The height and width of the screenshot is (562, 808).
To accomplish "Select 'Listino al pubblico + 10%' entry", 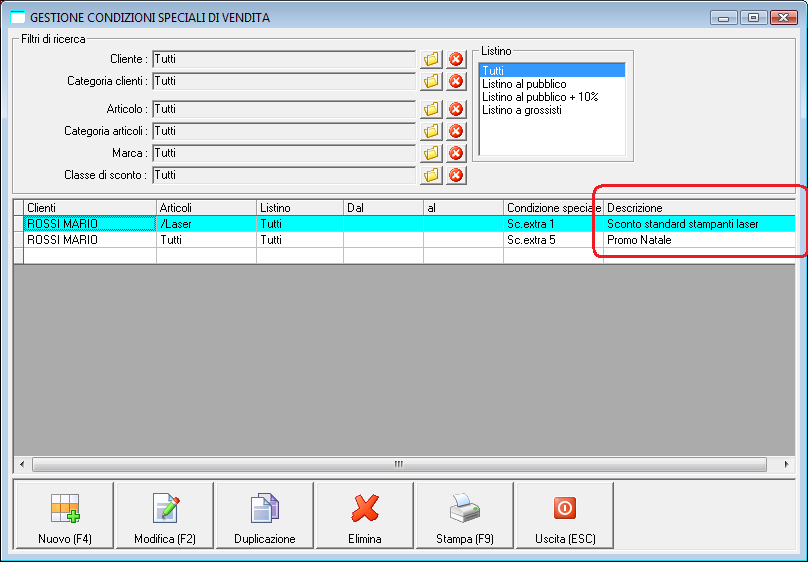I will click(x=552, y=97).
